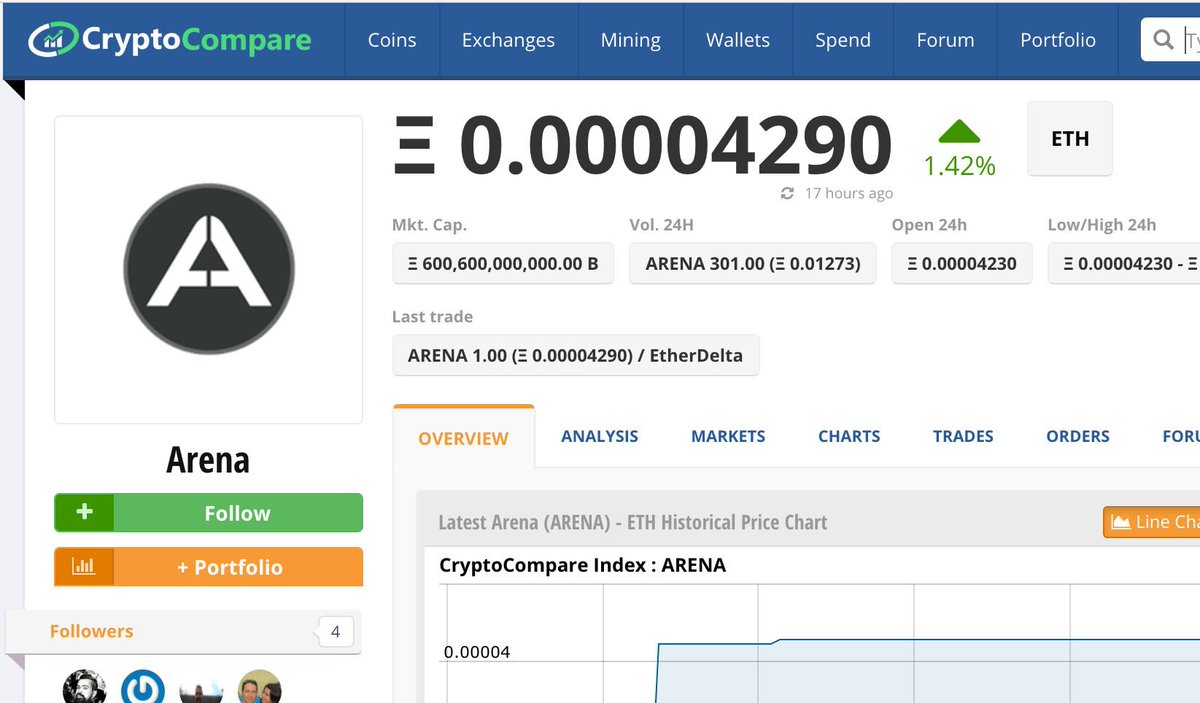The height and width of the screenshot is (703, 1200).
Task: Click the green up arrow price indicator
Action: pyautogui.click(x=959, y=132)
